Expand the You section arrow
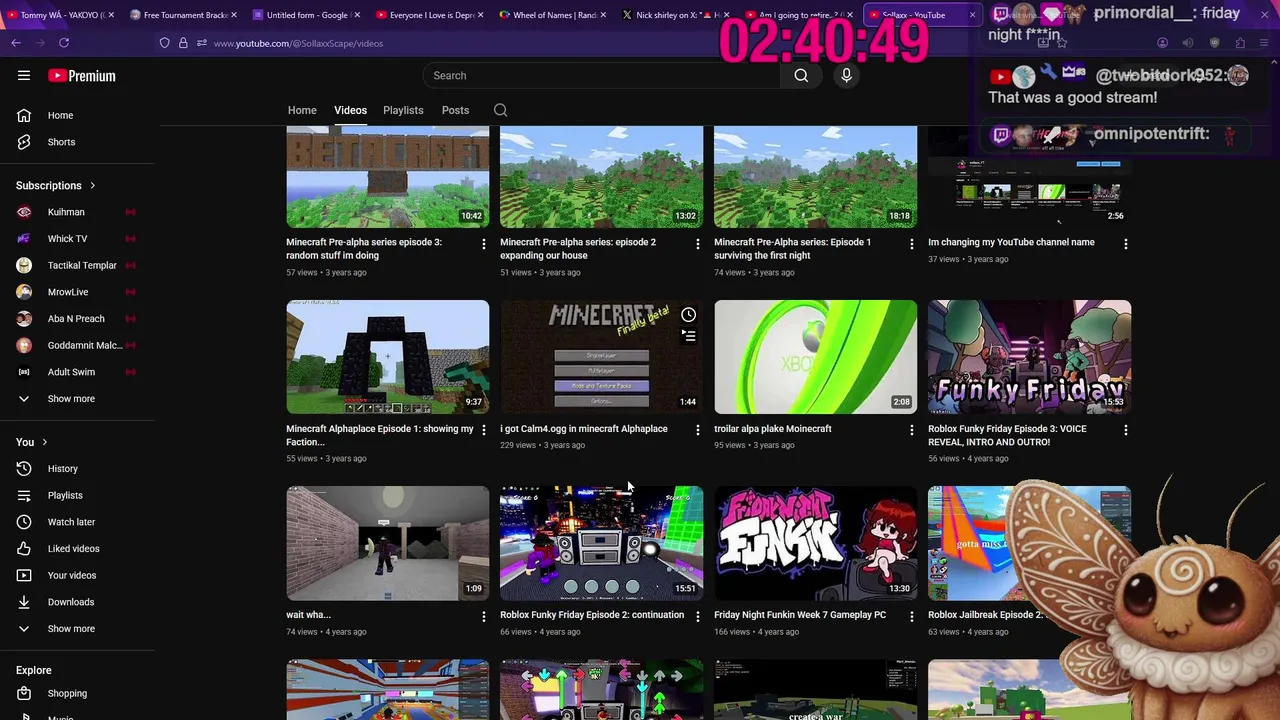Viewport: 1280px width, 720px height. tap(44, 442)
